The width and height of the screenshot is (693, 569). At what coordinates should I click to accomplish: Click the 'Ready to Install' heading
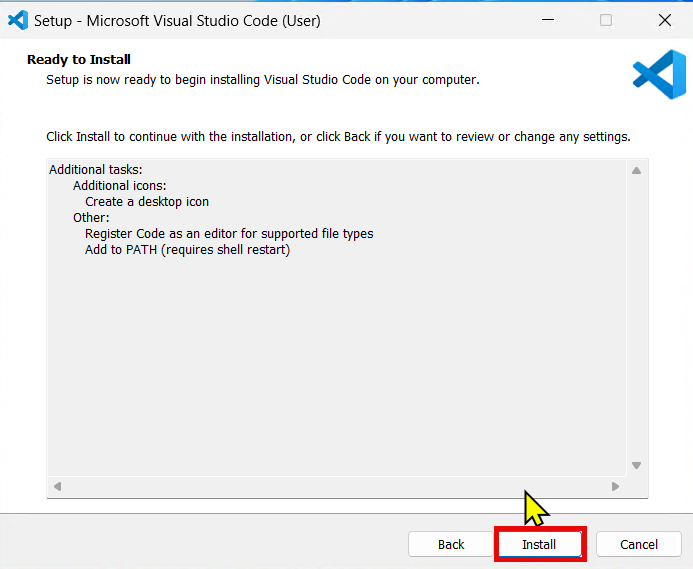(x=79, y=59)
